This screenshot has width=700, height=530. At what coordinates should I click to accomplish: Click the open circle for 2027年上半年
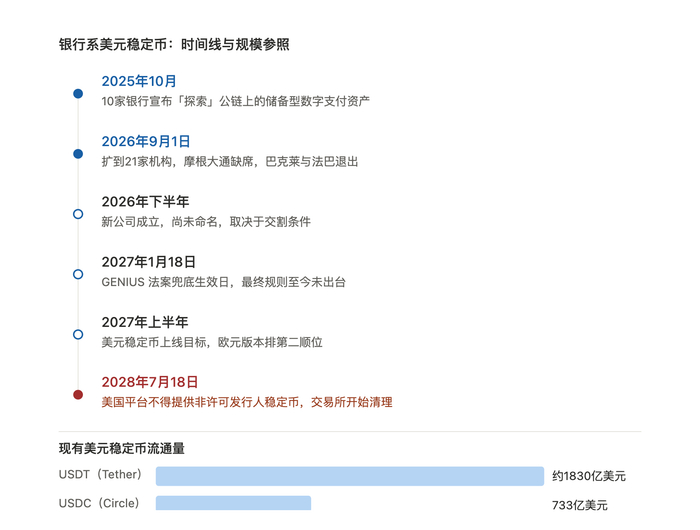click(x=78, y=334)
